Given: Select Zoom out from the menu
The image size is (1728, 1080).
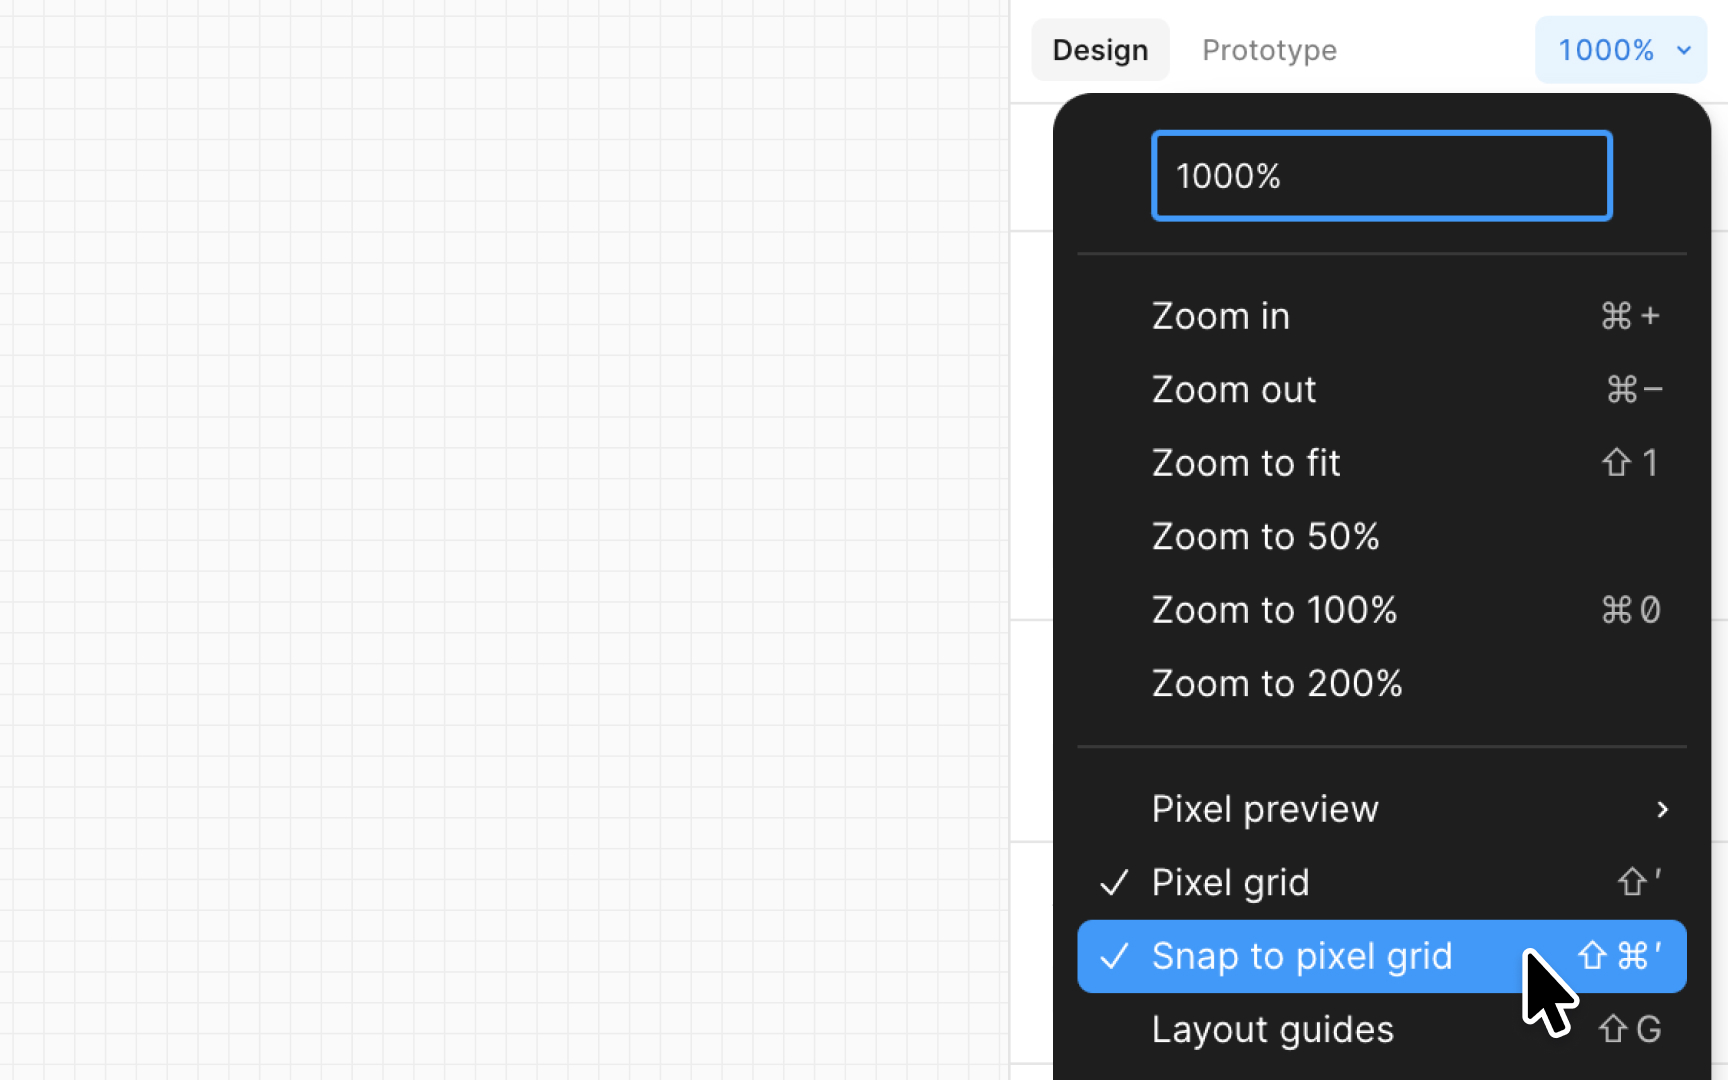Looking at the screenshot, I should click(1381, 389).
